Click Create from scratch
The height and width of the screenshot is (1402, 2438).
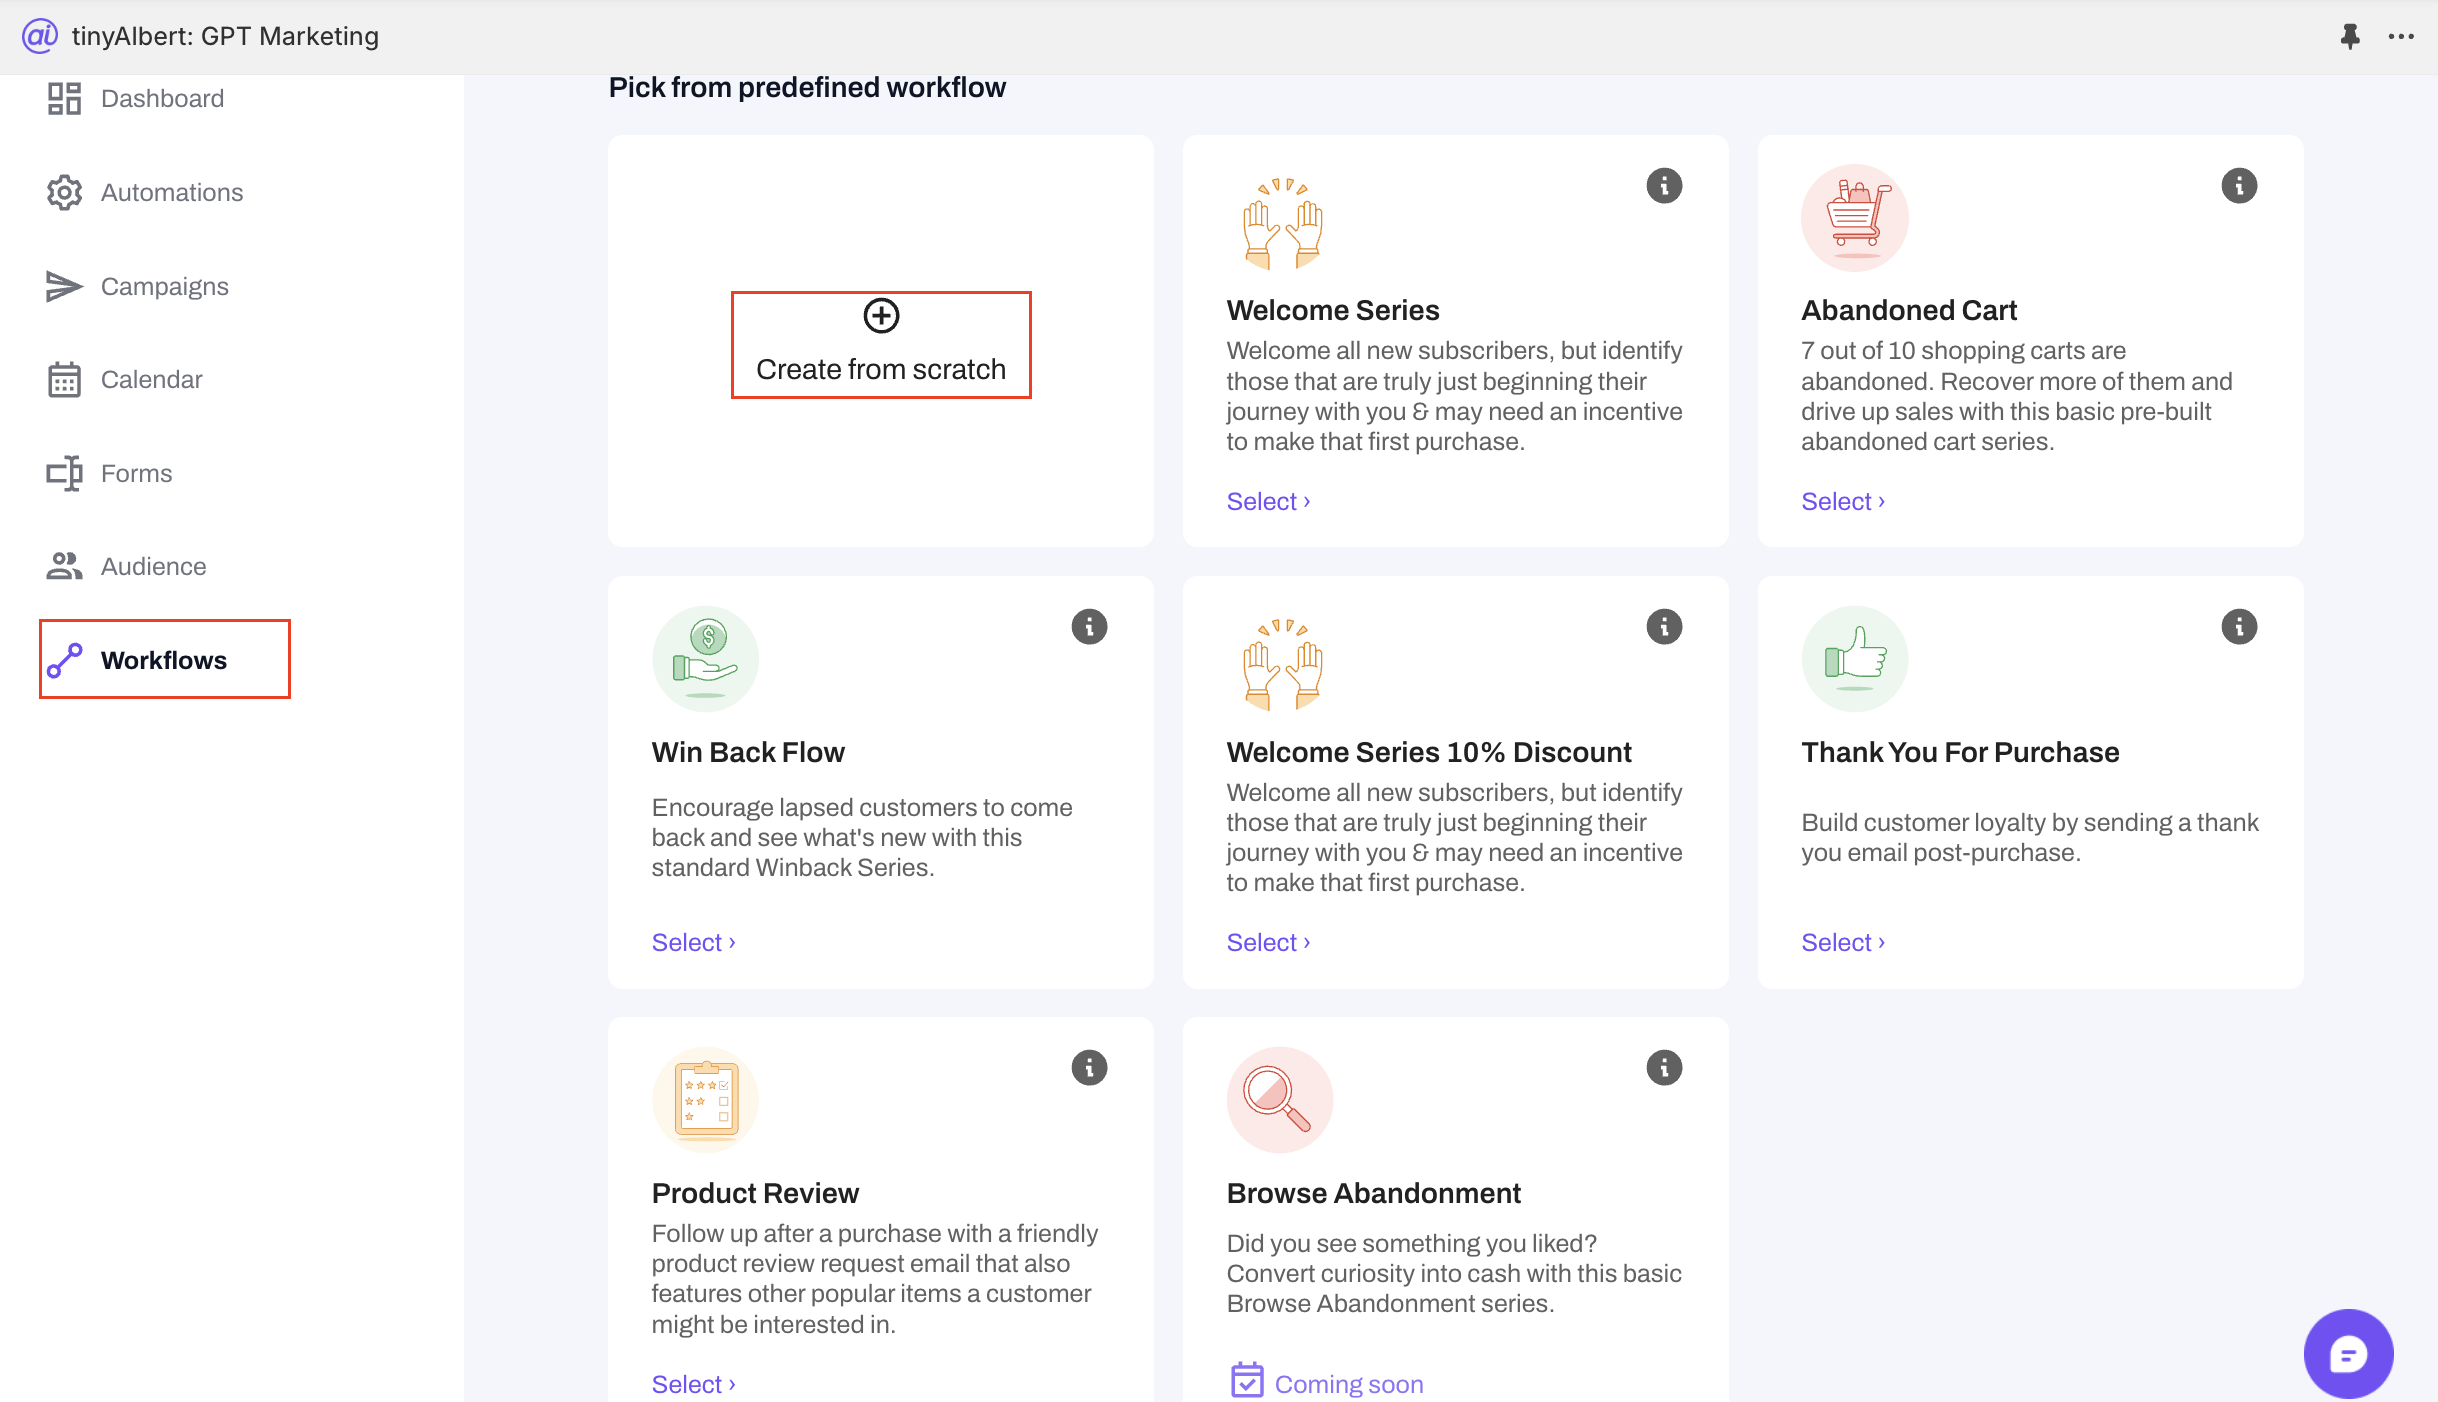click(x=880, y=345)
